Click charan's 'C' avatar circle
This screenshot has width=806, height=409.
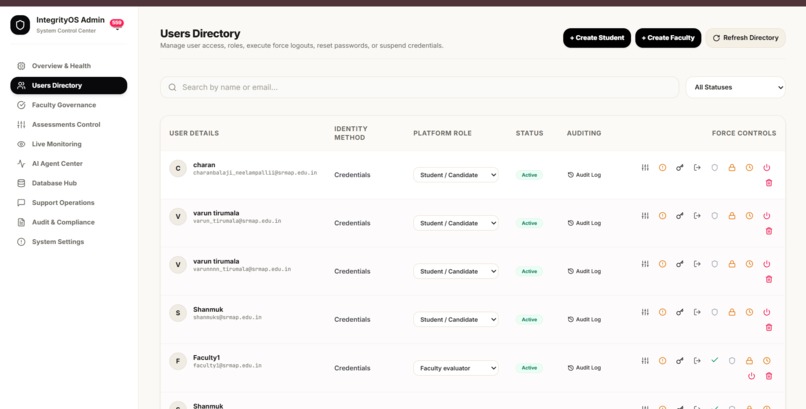click(178, 168)
